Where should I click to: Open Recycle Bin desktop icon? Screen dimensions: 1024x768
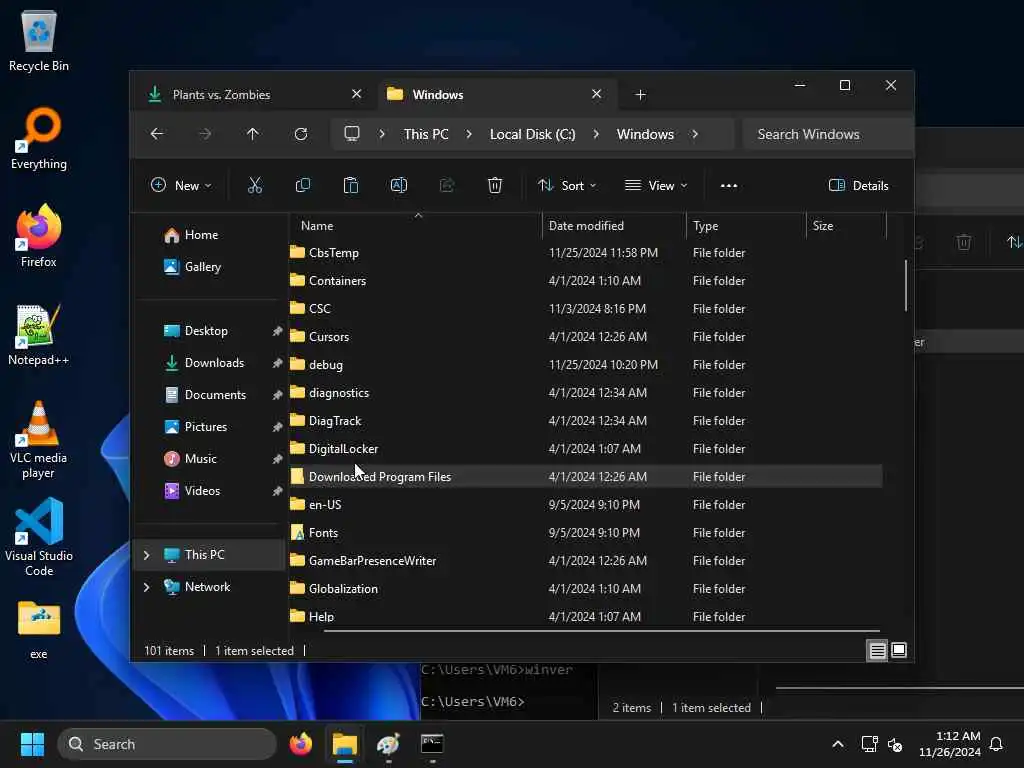click(39, 40)
